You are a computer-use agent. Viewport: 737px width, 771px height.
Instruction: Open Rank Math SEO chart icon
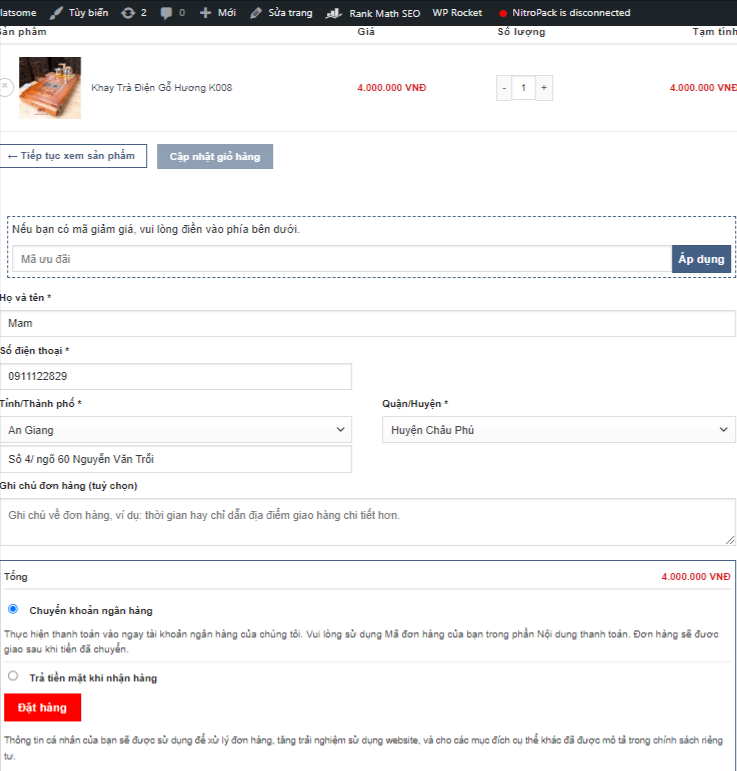(x=335, y=13)
